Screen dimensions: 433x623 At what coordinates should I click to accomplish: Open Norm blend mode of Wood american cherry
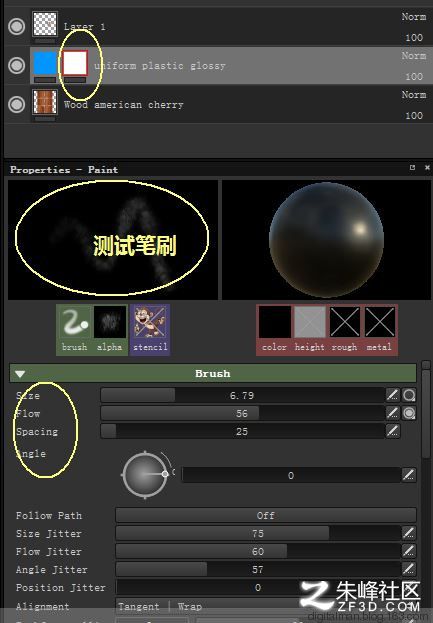coord(414,95)
